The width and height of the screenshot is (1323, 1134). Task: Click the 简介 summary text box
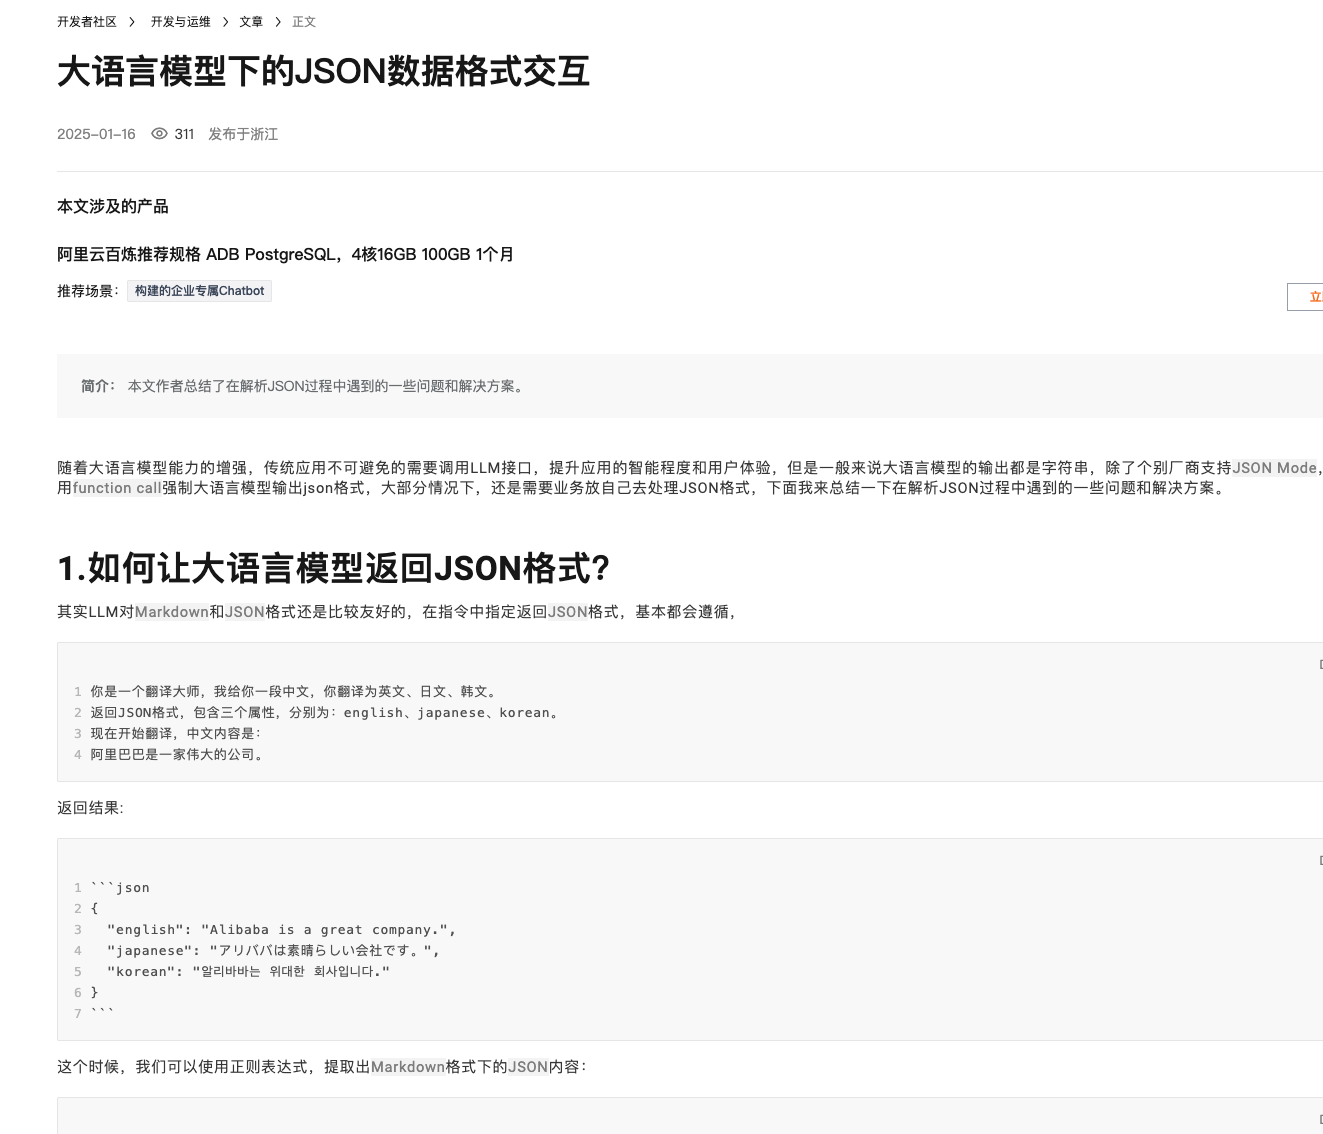coord(690,386)
